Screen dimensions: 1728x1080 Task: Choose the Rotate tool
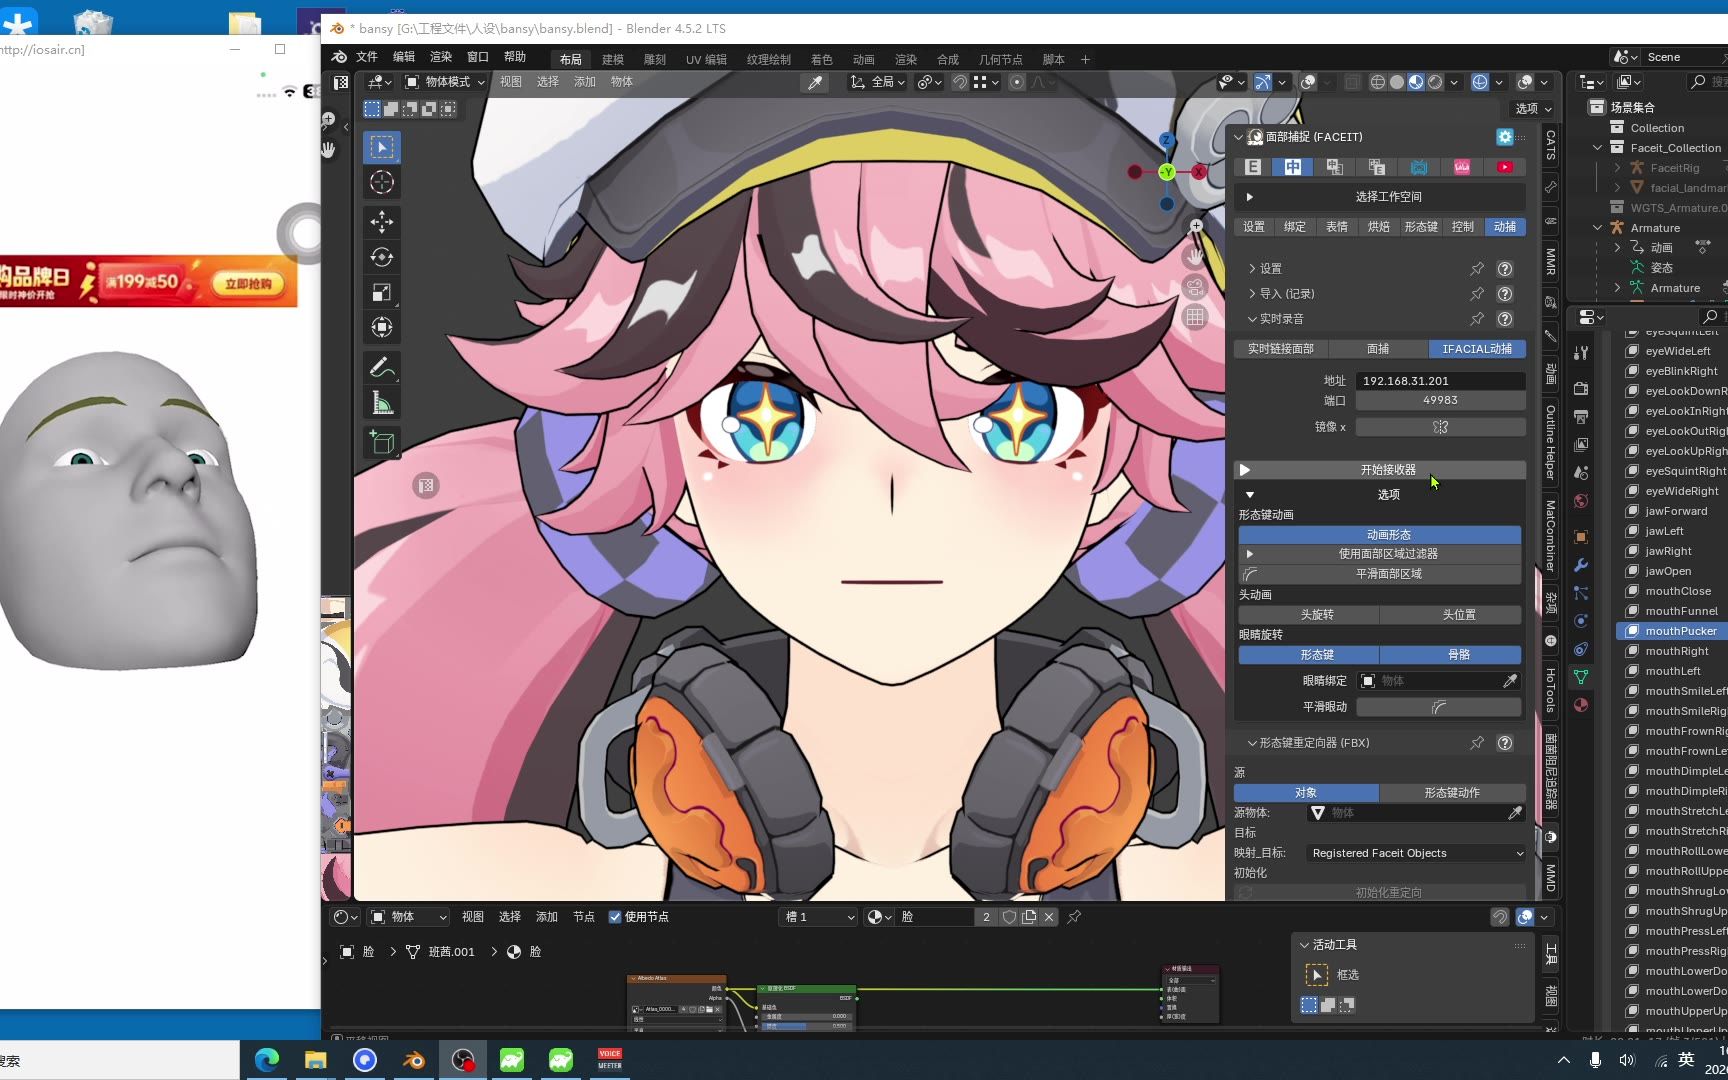[x=382, y=257]
